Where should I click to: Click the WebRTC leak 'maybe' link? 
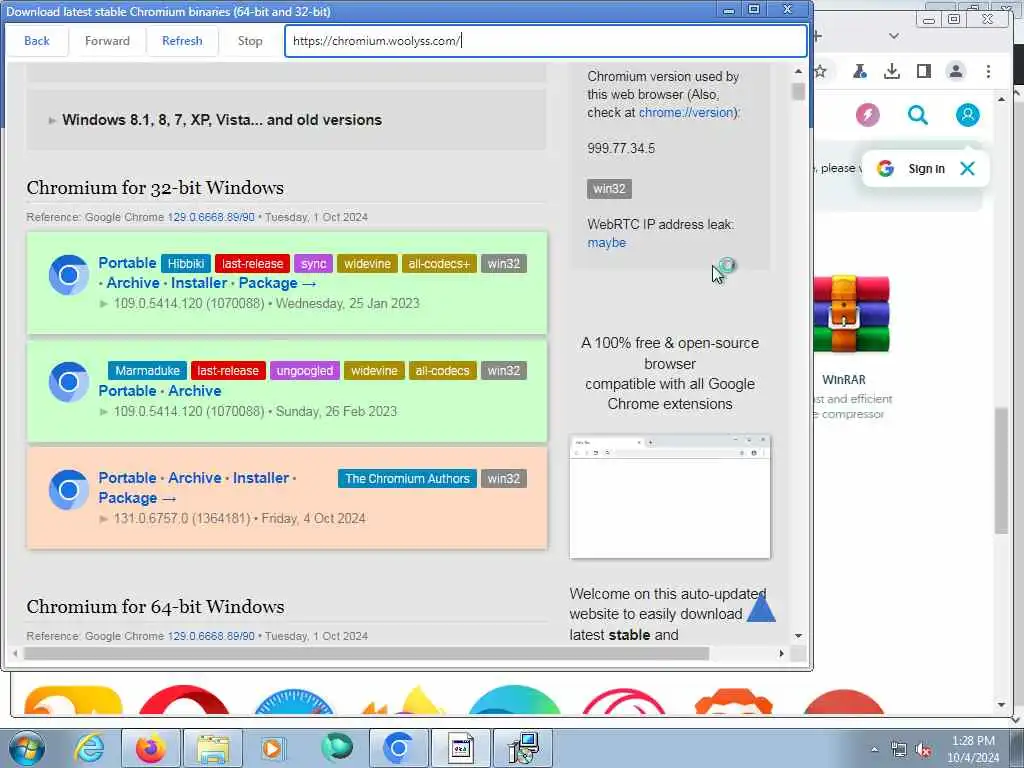pos(607,243)
